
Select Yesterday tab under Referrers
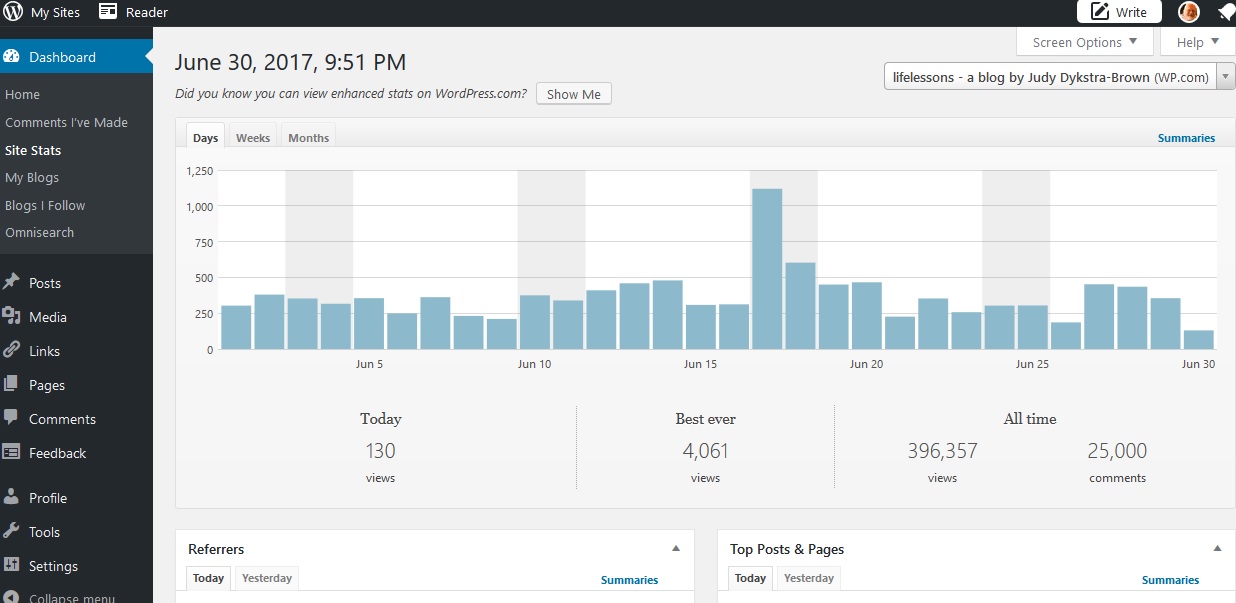267,578
